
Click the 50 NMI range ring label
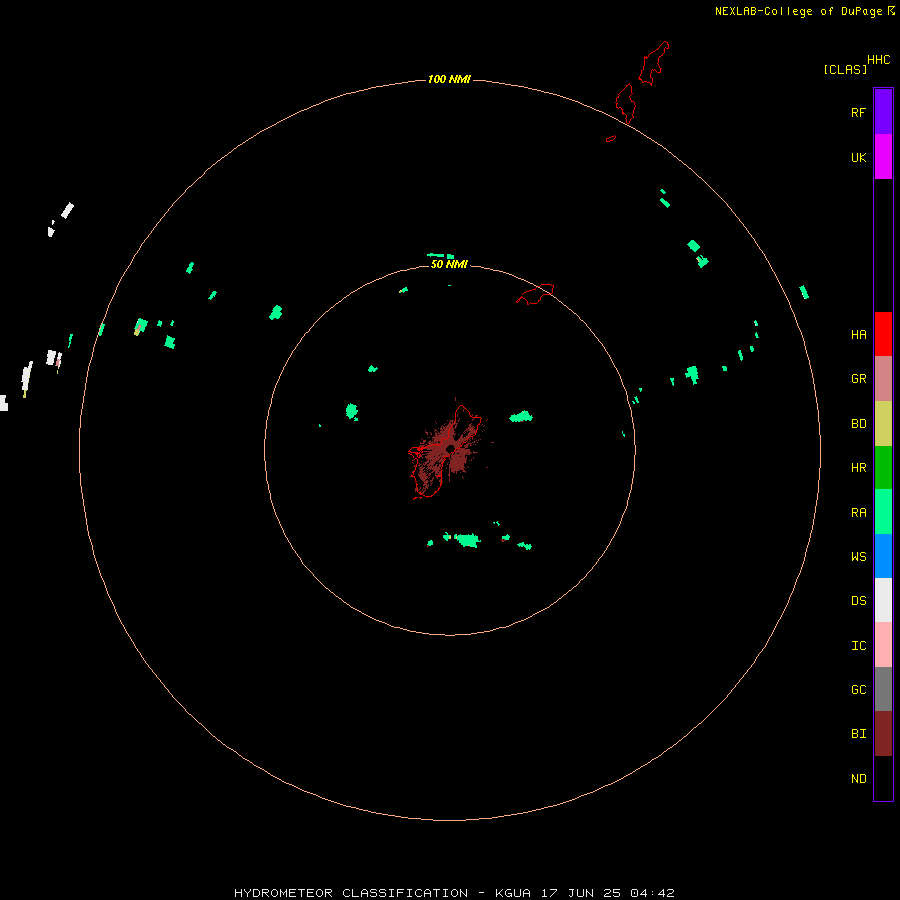[449, 264]
